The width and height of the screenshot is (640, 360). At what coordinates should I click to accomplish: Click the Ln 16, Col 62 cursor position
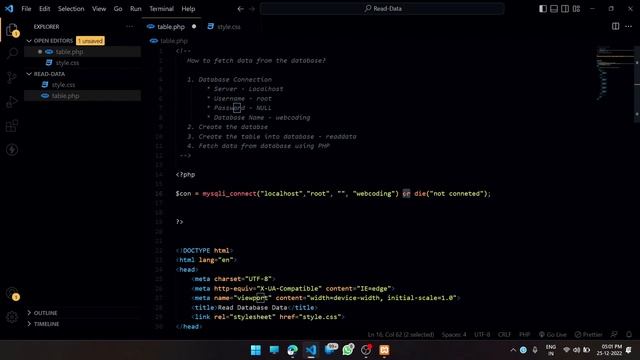[400, 334]
